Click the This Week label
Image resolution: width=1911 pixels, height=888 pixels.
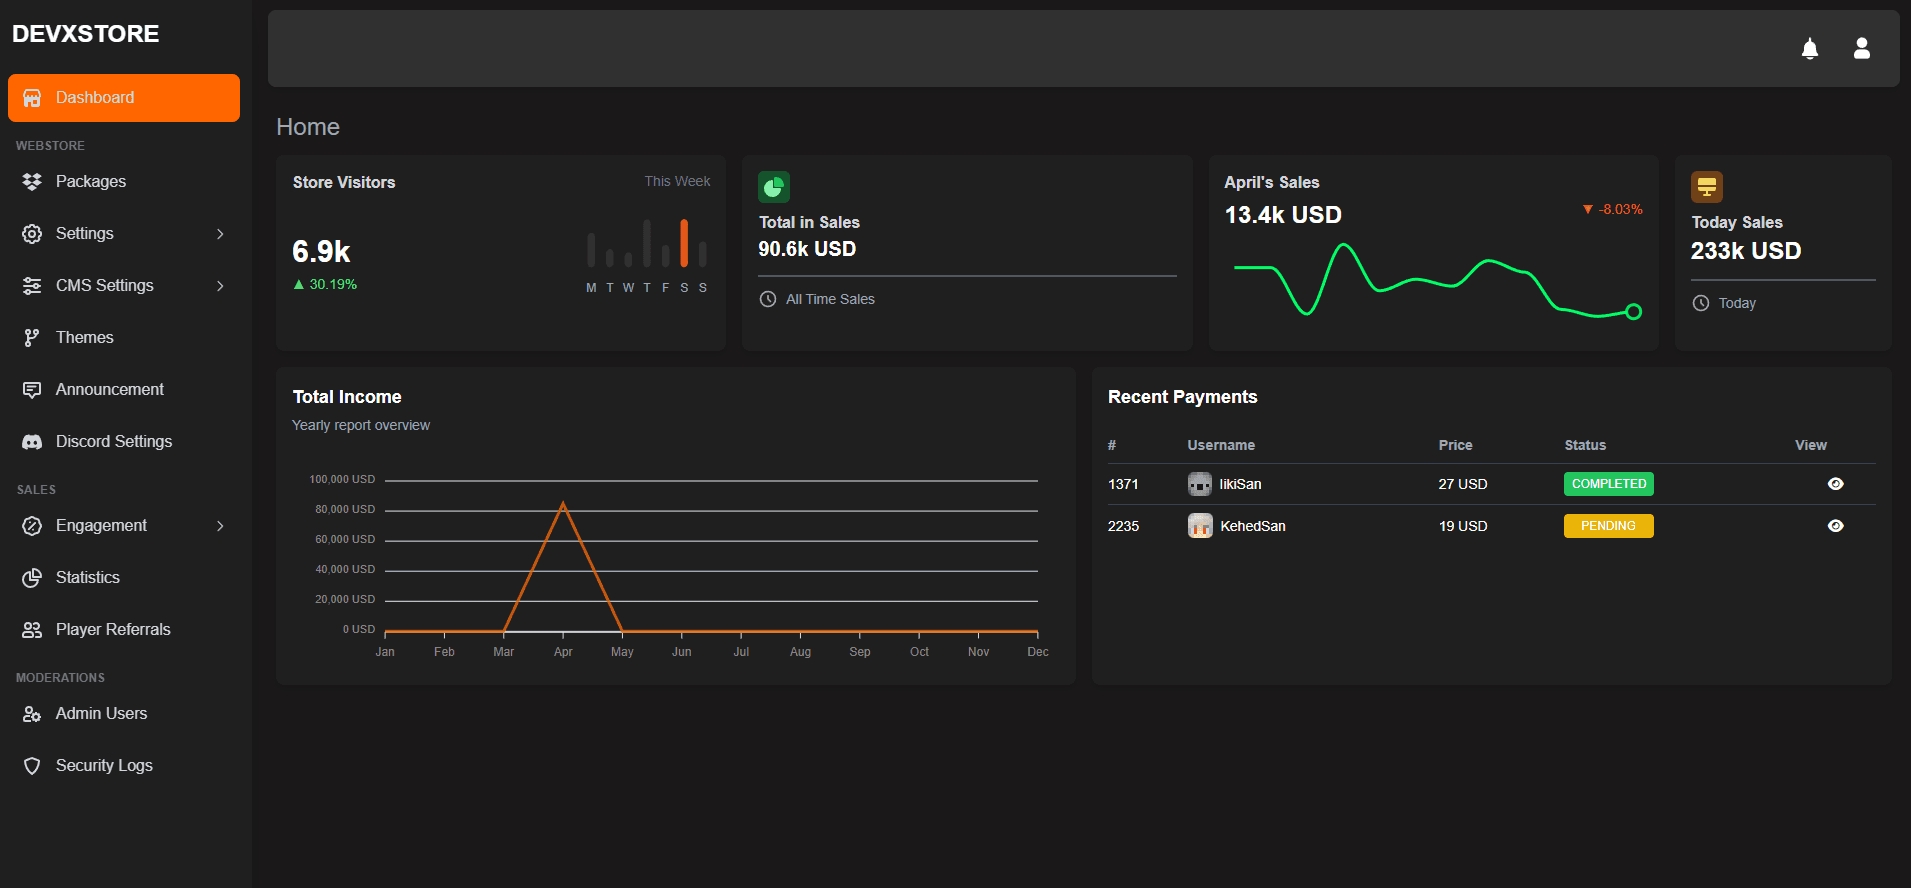677,181
